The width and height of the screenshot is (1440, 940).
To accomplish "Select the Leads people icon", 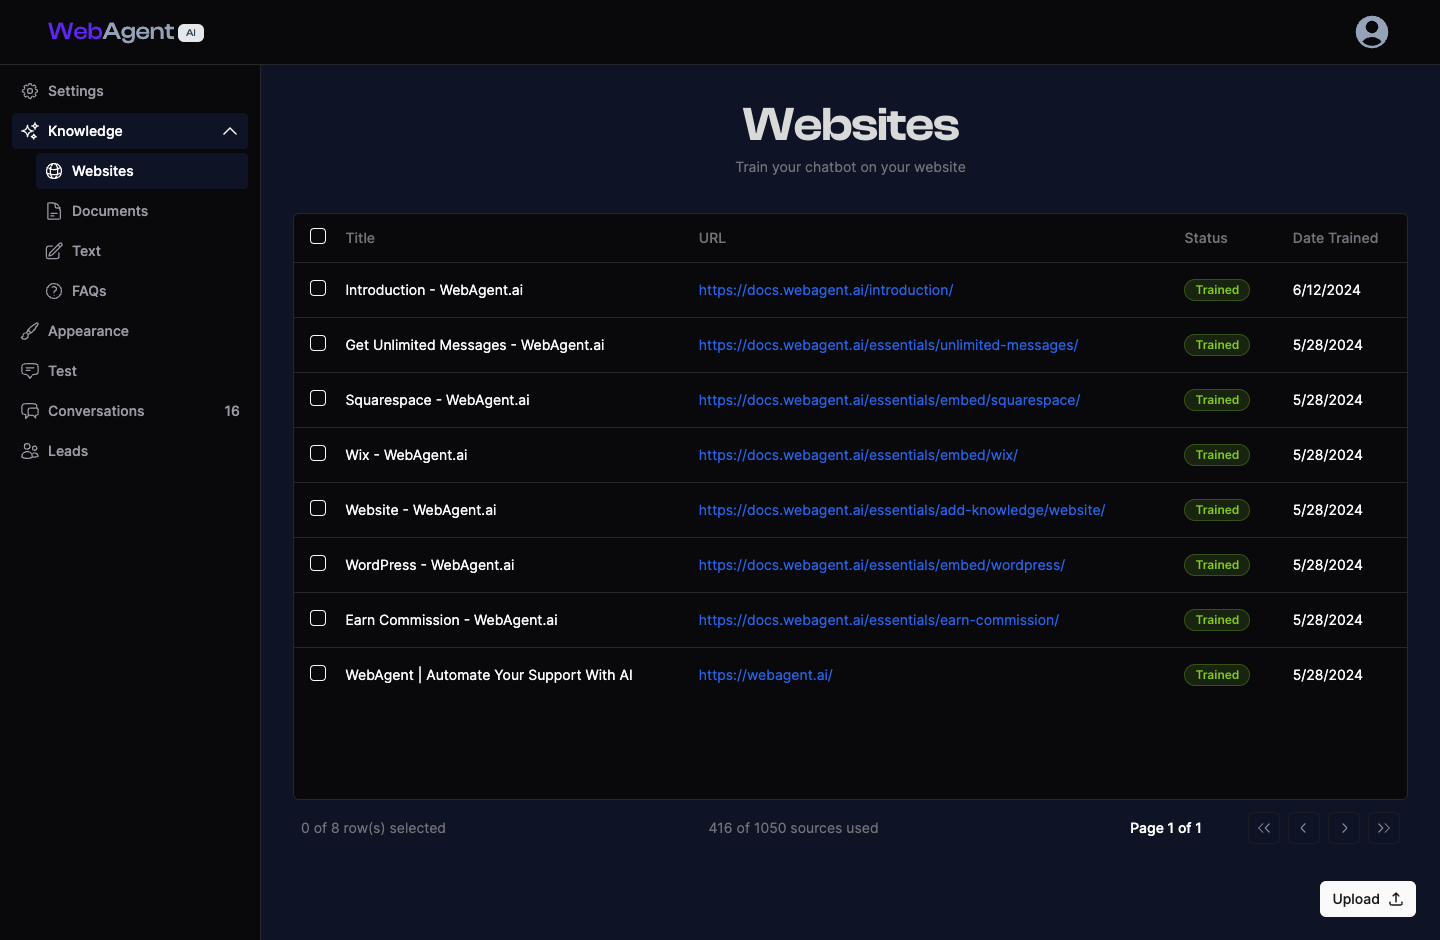I will (x=29, y=451).
